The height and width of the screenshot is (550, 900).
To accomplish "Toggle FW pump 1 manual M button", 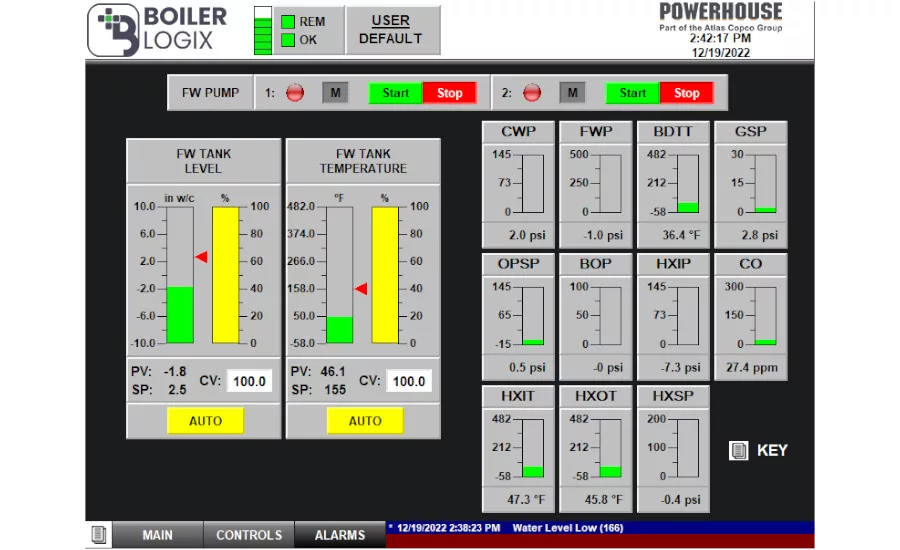I will point(335,92).
